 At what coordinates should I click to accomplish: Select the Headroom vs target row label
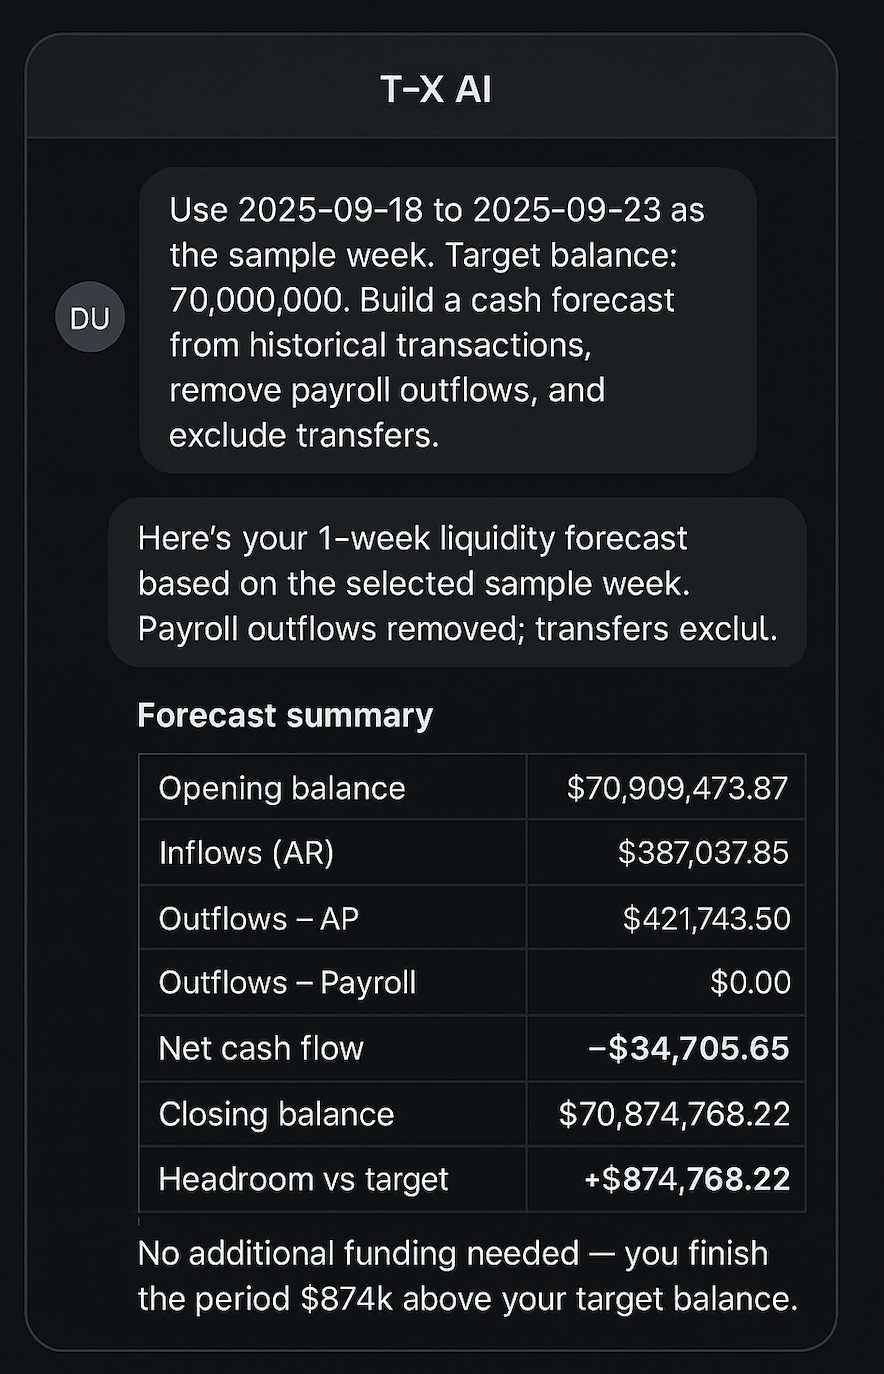pos(303,1179)
